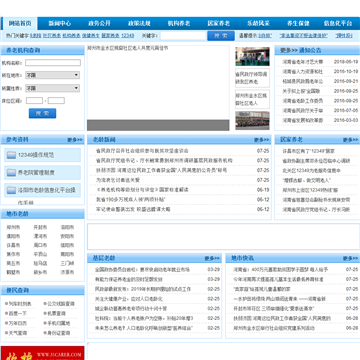Select 三门峡 in 地市老龄
This screenshot has height=360, width=360.
pyautogui.click(x=67, y=263)
